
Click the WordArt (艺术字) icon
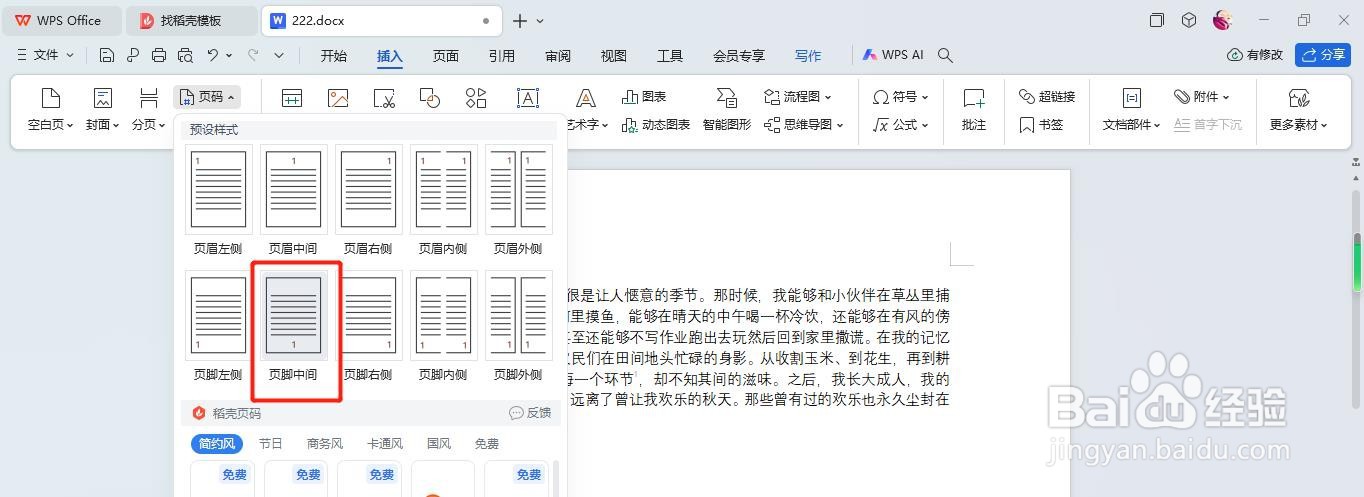pos(586,98)
